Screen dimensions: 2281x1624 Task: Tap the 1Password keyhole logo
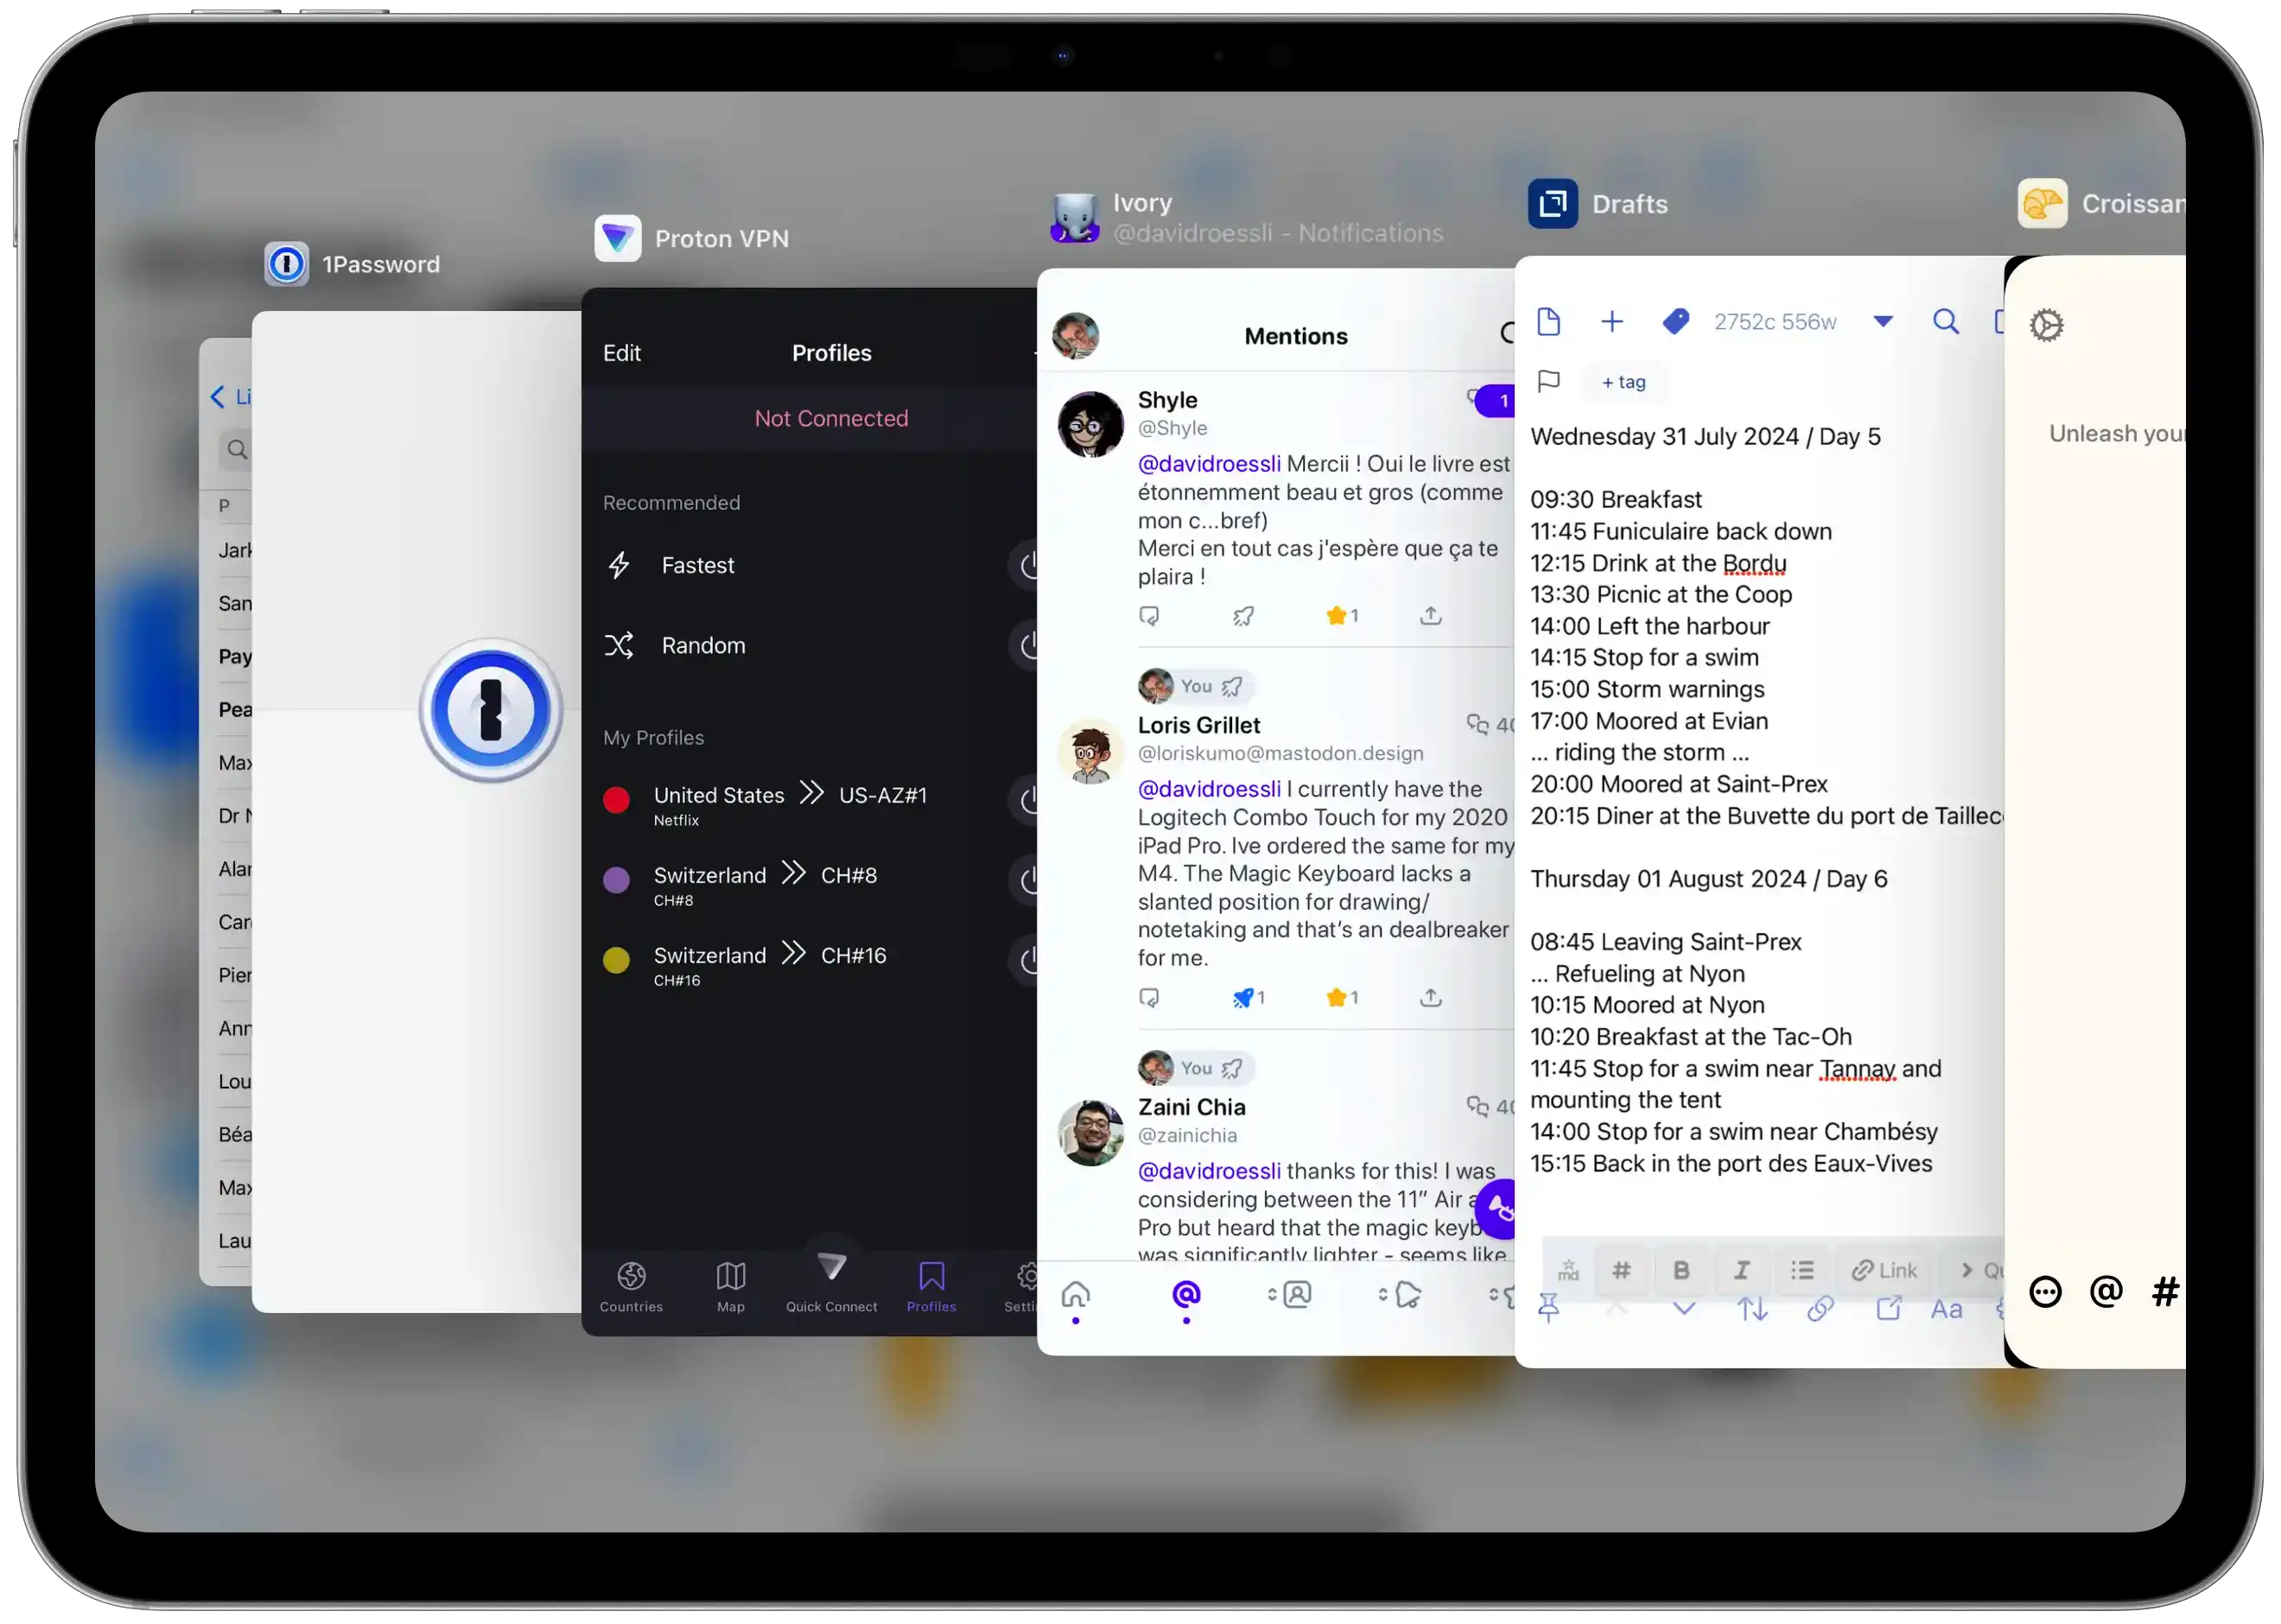(491, 710)
